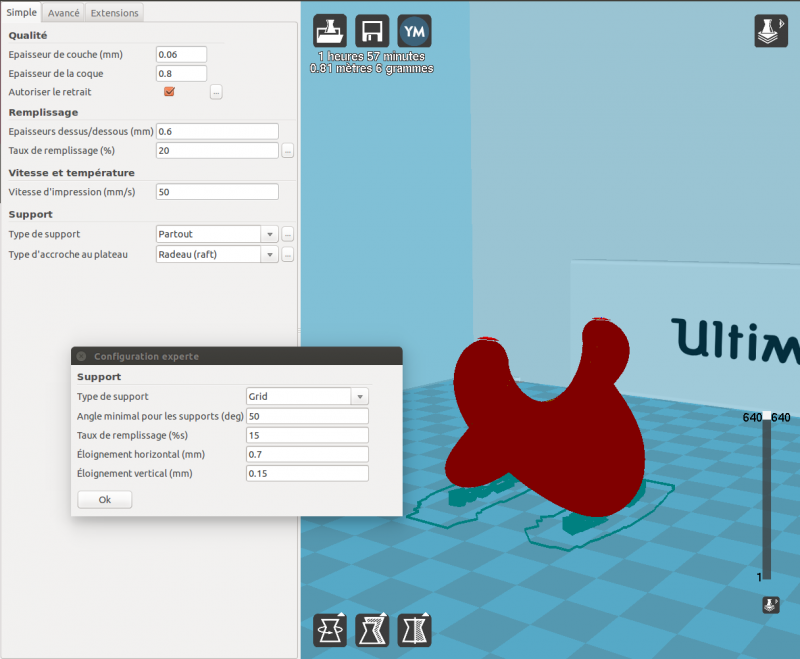This screenshot has height=659, width=800.
Task: Click the Qualité section heading
Action: point(28,35)
